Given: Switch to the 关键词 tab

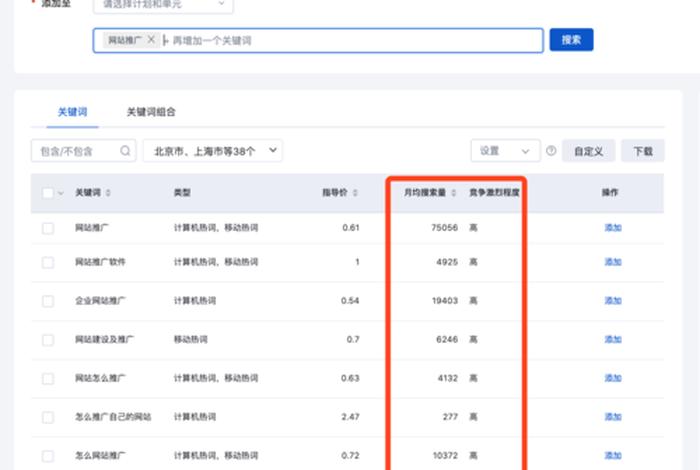Looking at the screenshot, I should point(72,112).
